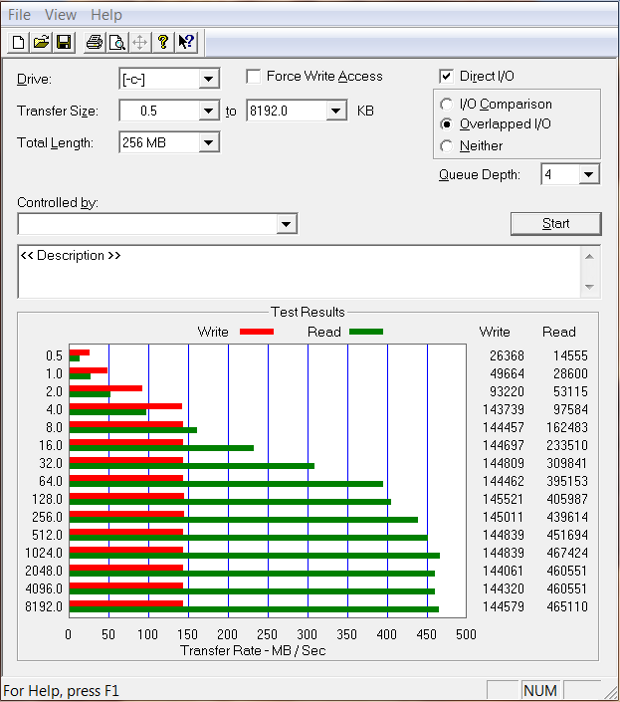This screenshot has height=702, width=620.
Task: Open the File menu
Action: (19, 15)
